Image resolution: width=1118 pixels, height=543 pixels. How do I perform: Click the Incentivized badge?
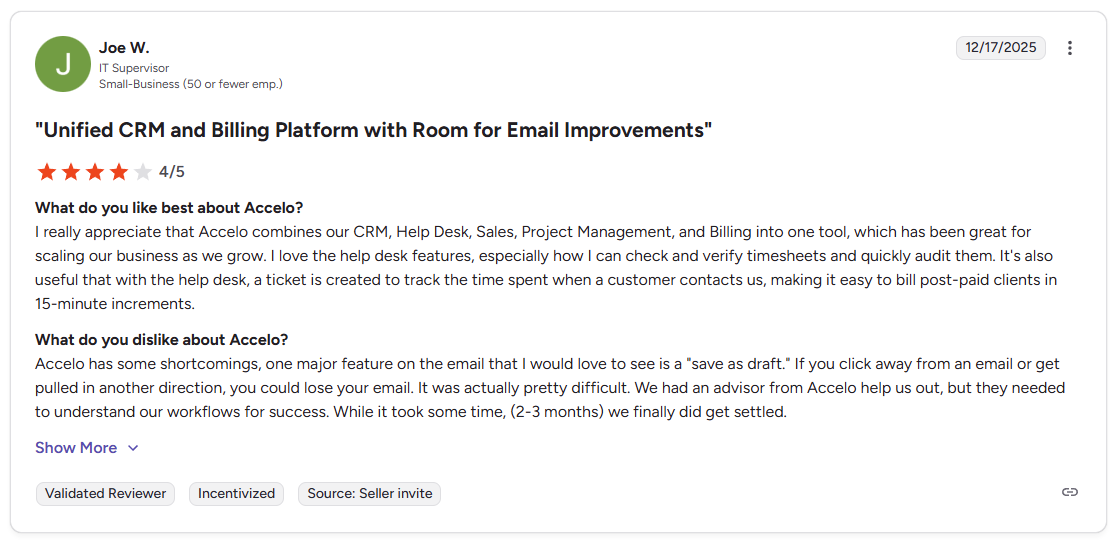click(236, 494)
